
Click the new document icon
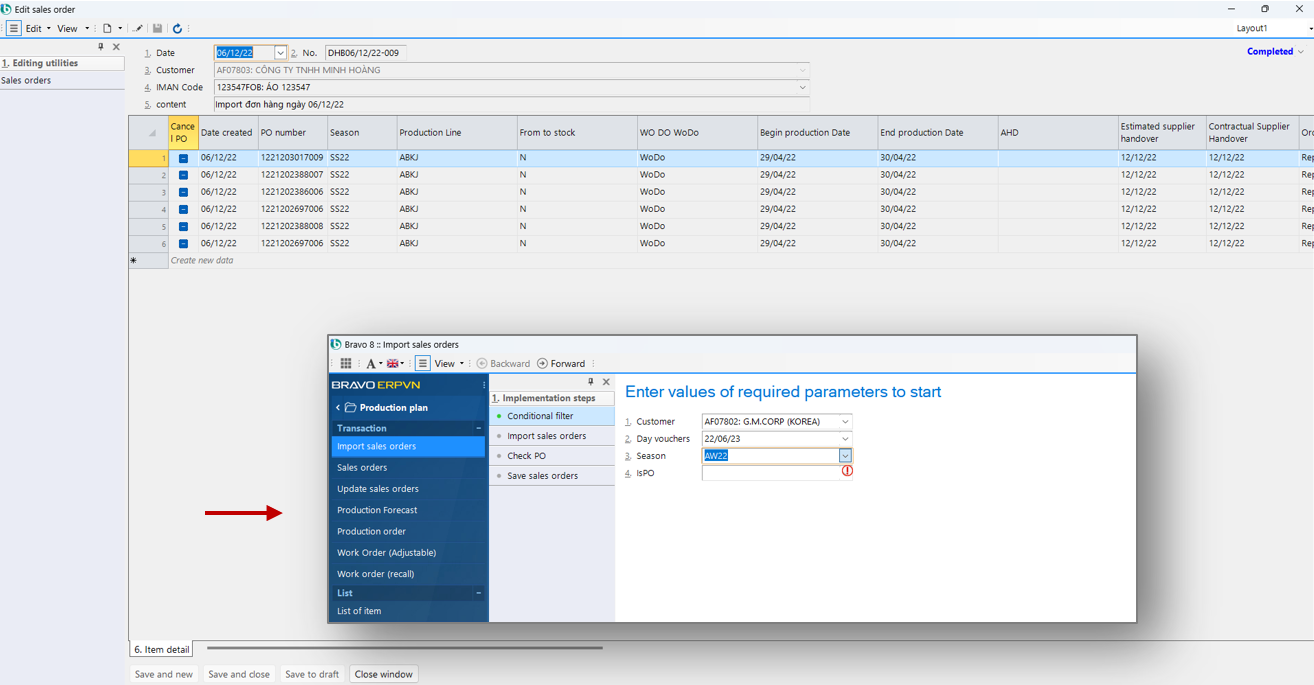[107, 29]
